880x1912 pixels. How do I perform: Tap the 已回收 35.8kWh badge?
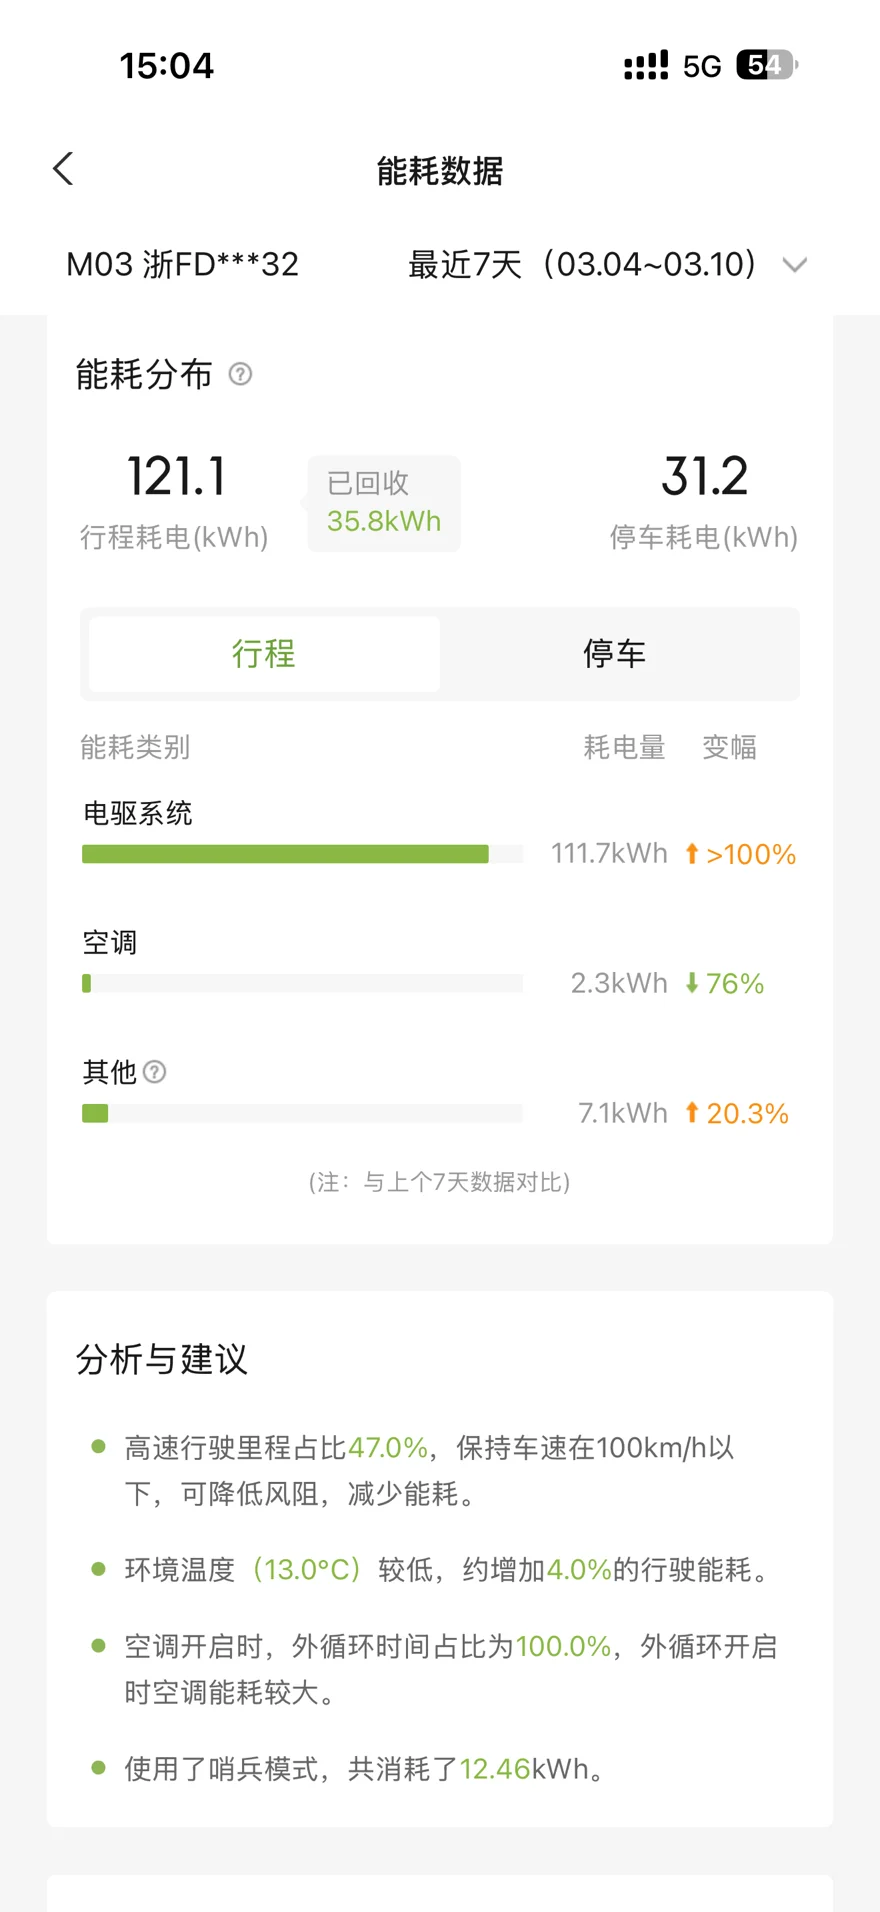pyautogui.click(x=384, y=503)
